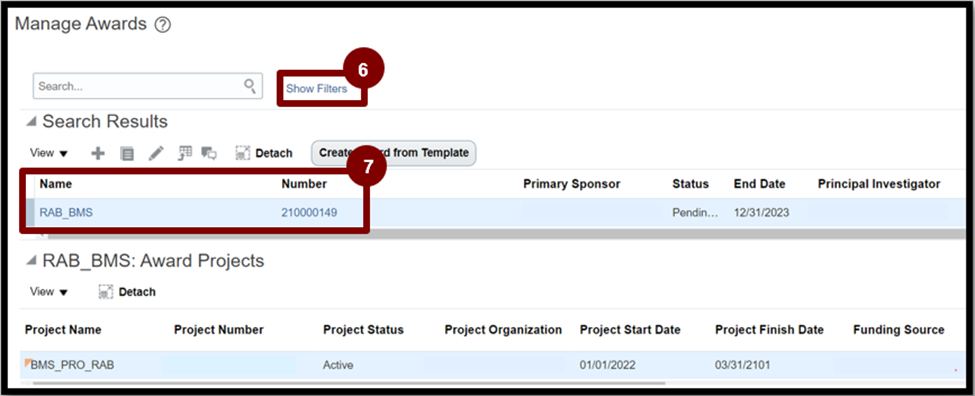Open View menu in Award Projects
The image size is (975, 396).
pyautogui.click(x=49, y=292)
